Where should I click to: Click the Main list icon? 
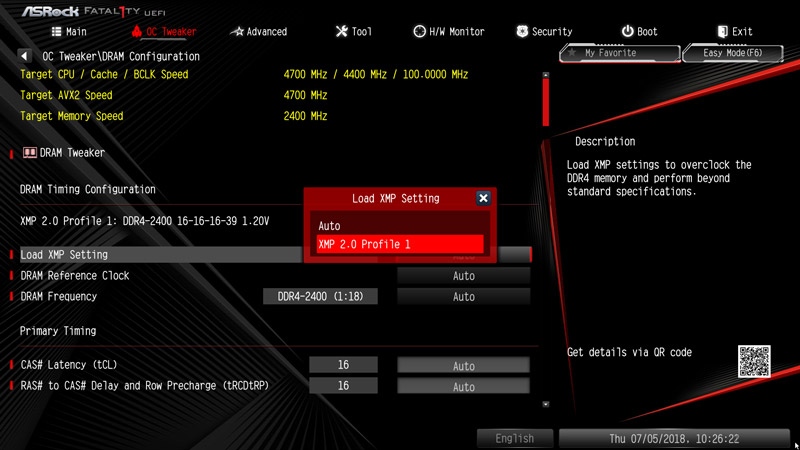click(57, 32)
